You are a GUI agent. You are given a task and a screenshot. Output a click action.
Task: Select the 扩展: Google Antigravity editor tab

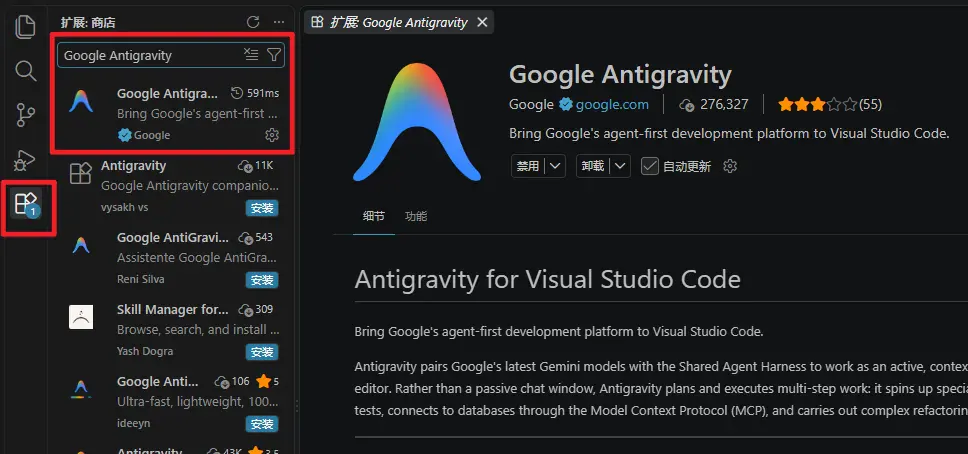399,22
